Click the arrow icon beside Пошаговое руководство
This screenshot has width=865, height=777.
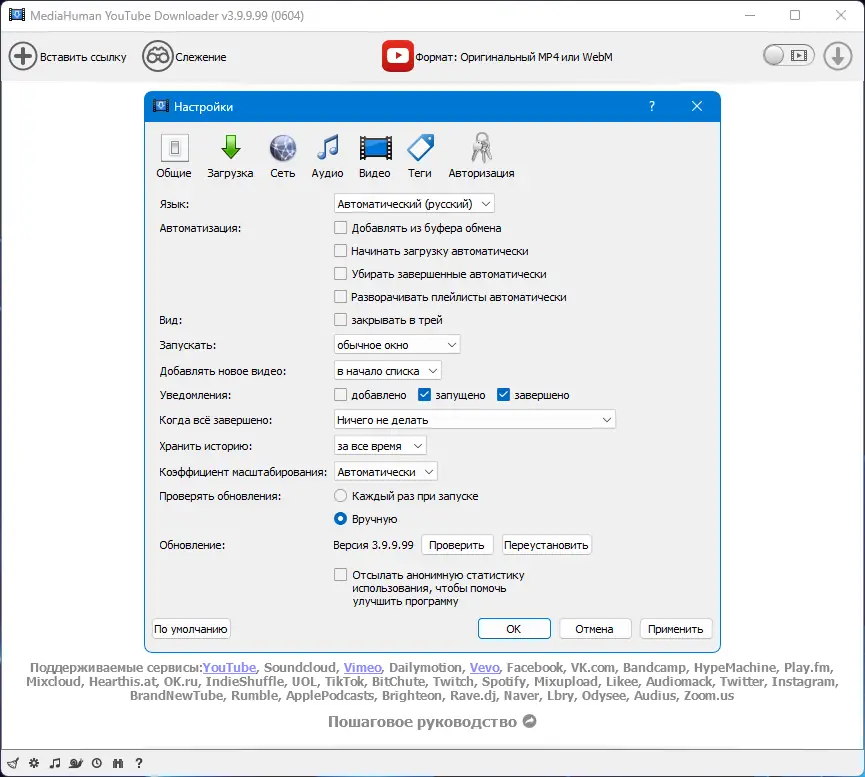coord(530,721)
